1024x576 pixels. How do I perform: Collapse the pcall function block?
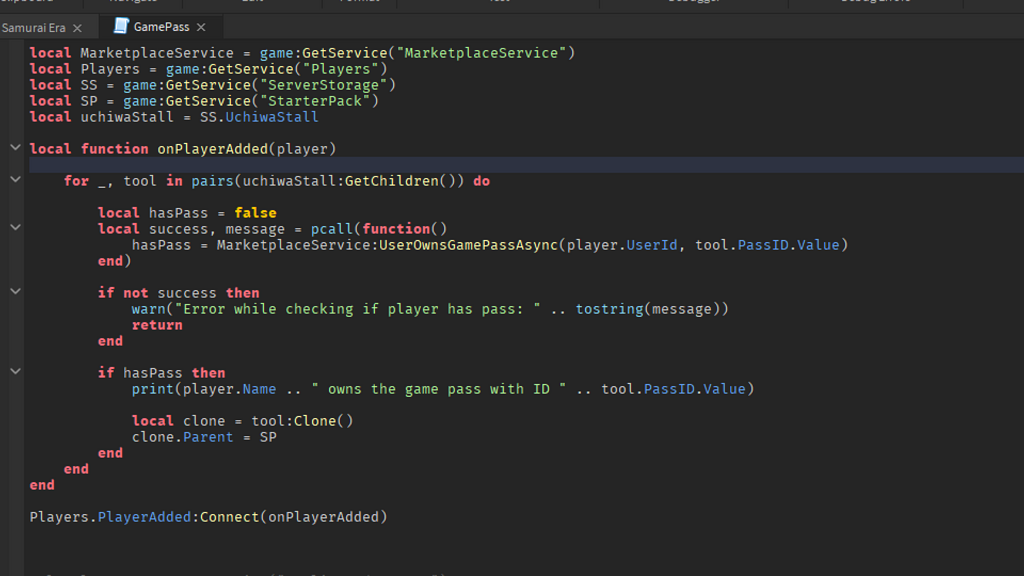(x=15, y=228)
